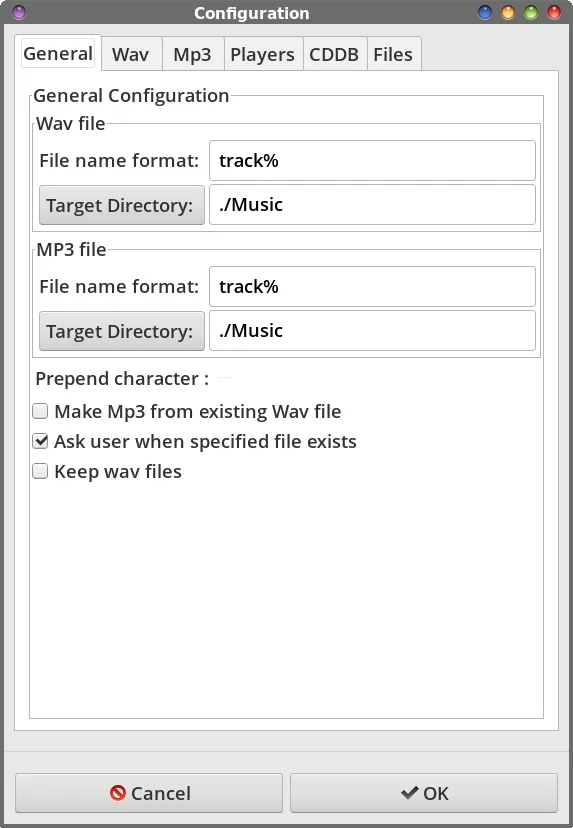573x828 pixels.
Task: Open the CDDB tab
Action: coord(334,54)
